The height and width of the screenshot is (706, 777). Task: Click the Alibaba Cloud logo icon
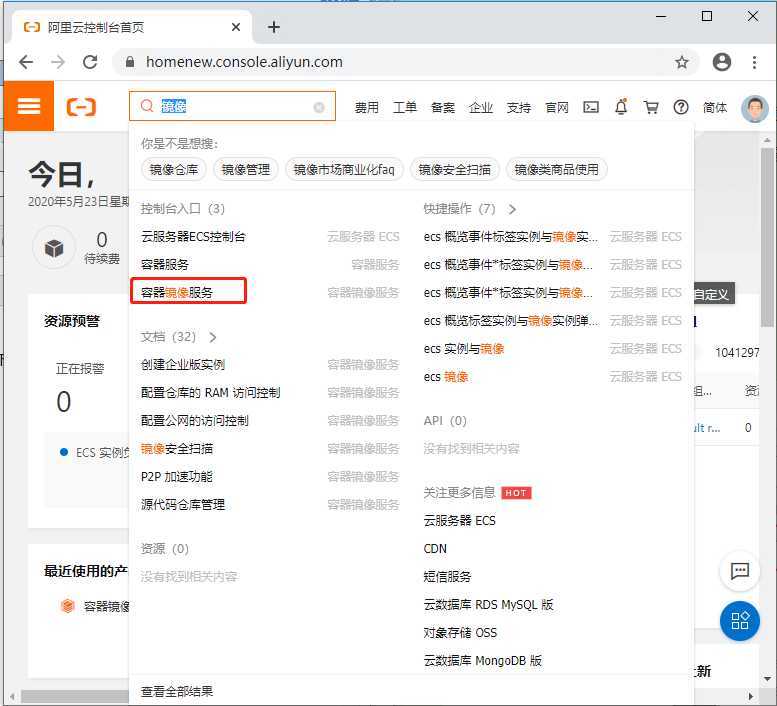[x=81, y=107]
